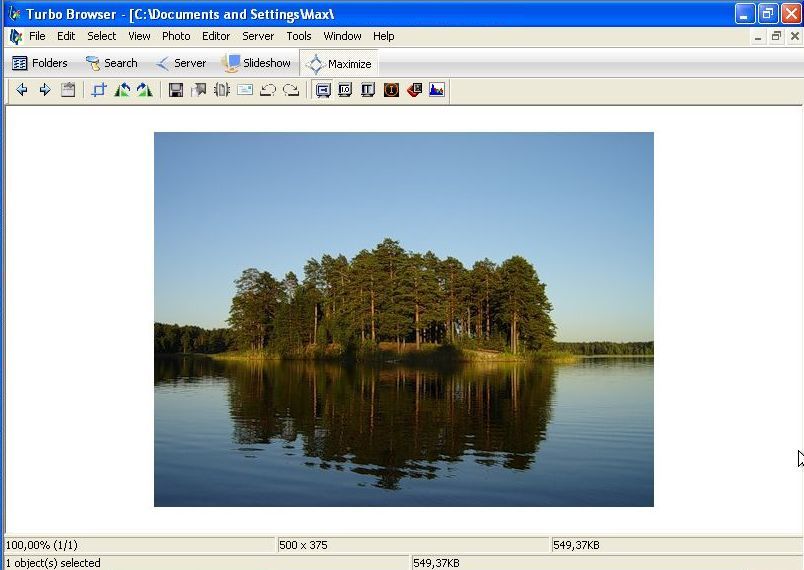Viewport: 804px width, 570px height.
Task: Toggle fit-to-screen monitor icon
Action: [323, 90]
